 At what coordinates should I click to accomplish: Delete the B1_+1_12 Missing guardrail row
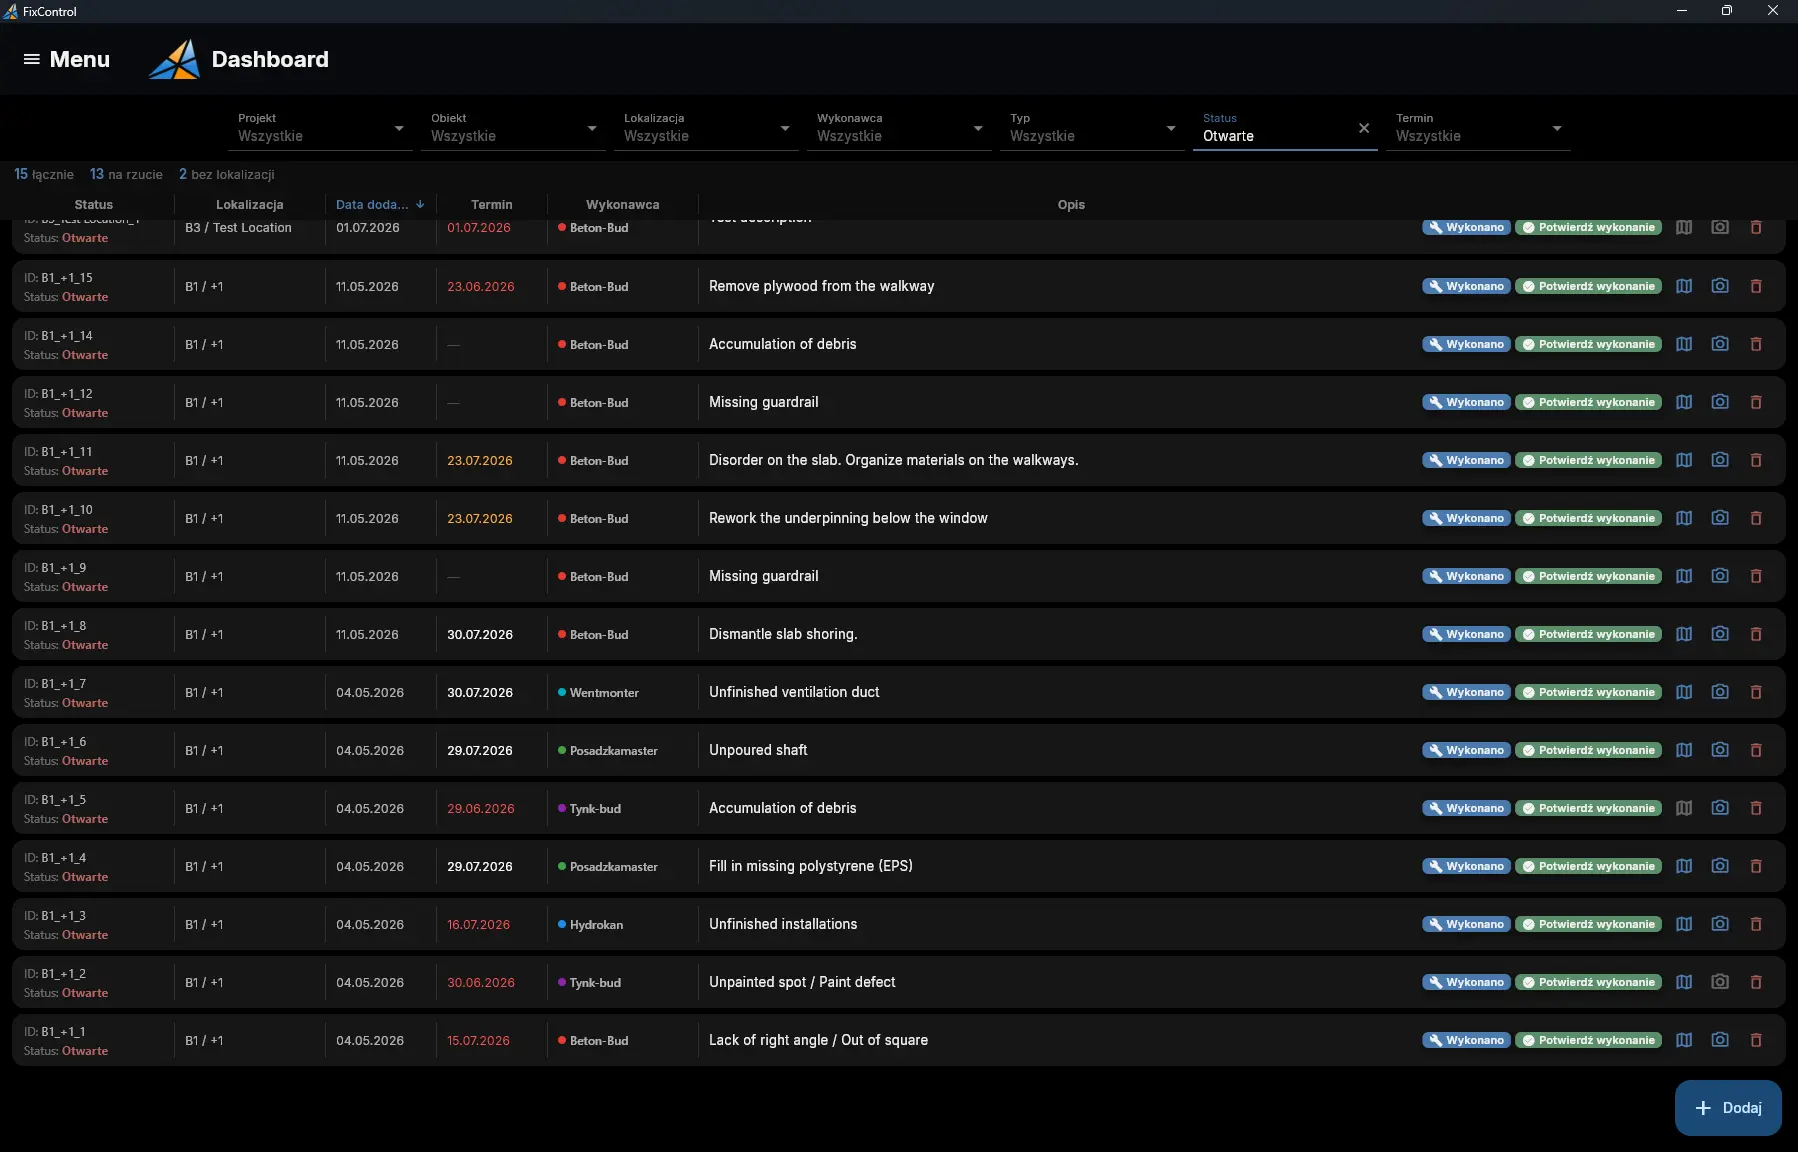point(1756,402)
